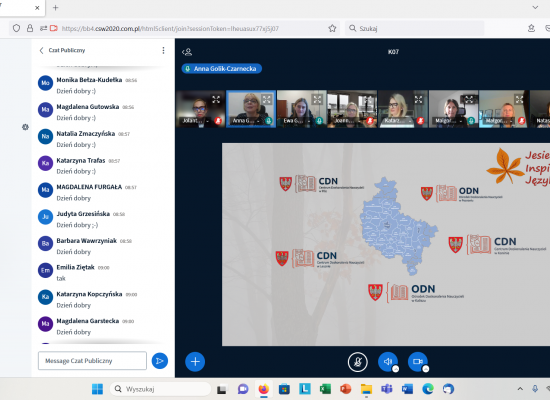Click into Message Czat Publiczny field
This screenshot has height=400, width=550.
pos(92,361)
